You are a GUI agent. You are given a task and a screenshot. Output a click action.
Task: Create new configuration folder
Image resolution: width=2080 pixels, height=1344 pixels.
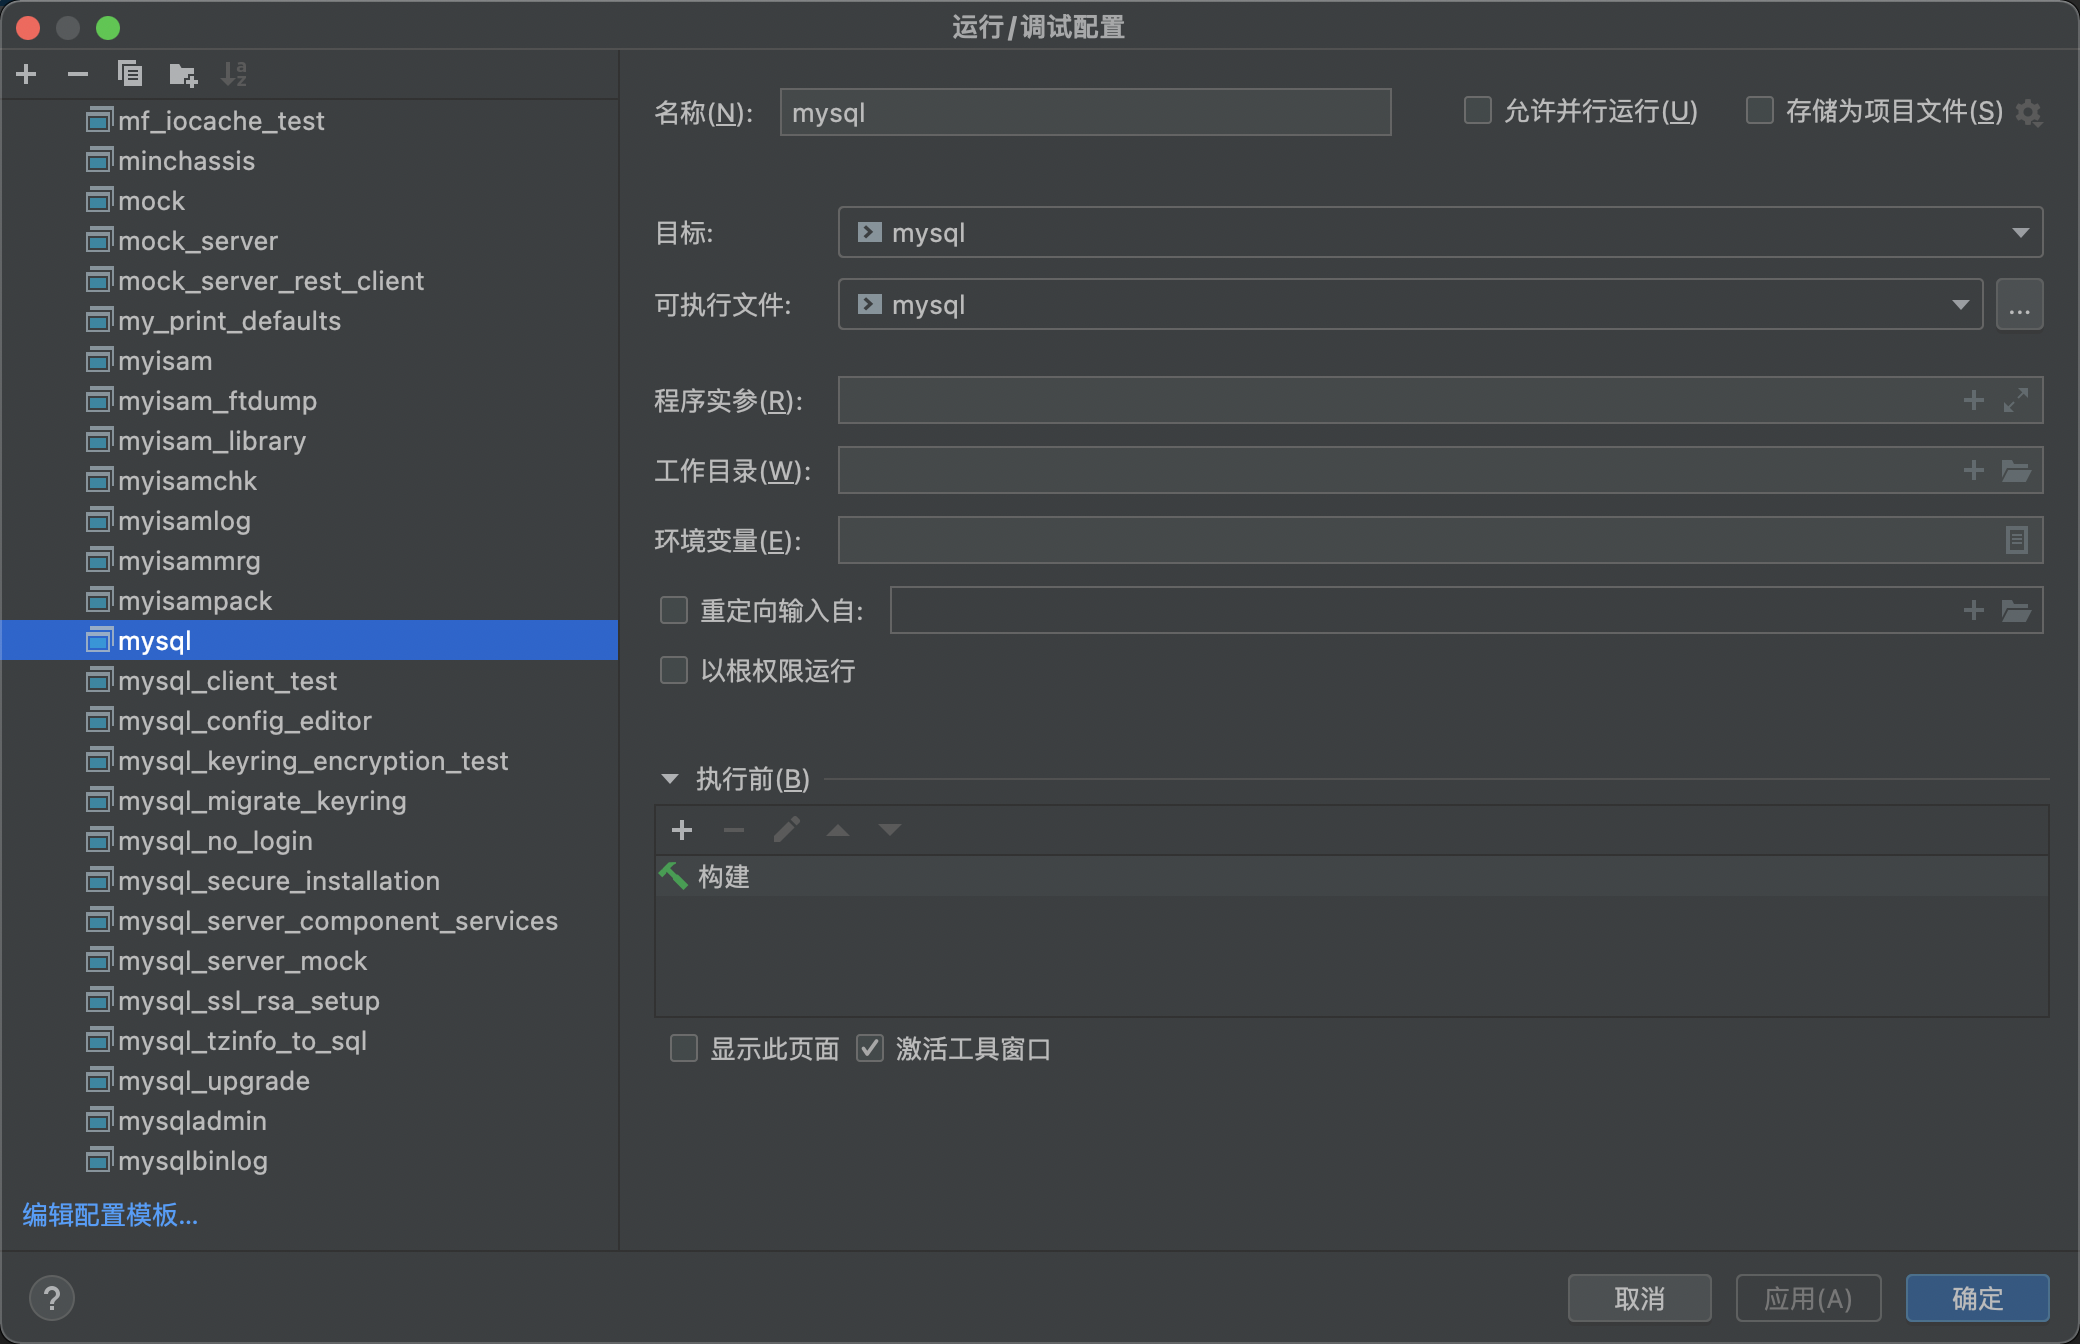click(183, 74)
